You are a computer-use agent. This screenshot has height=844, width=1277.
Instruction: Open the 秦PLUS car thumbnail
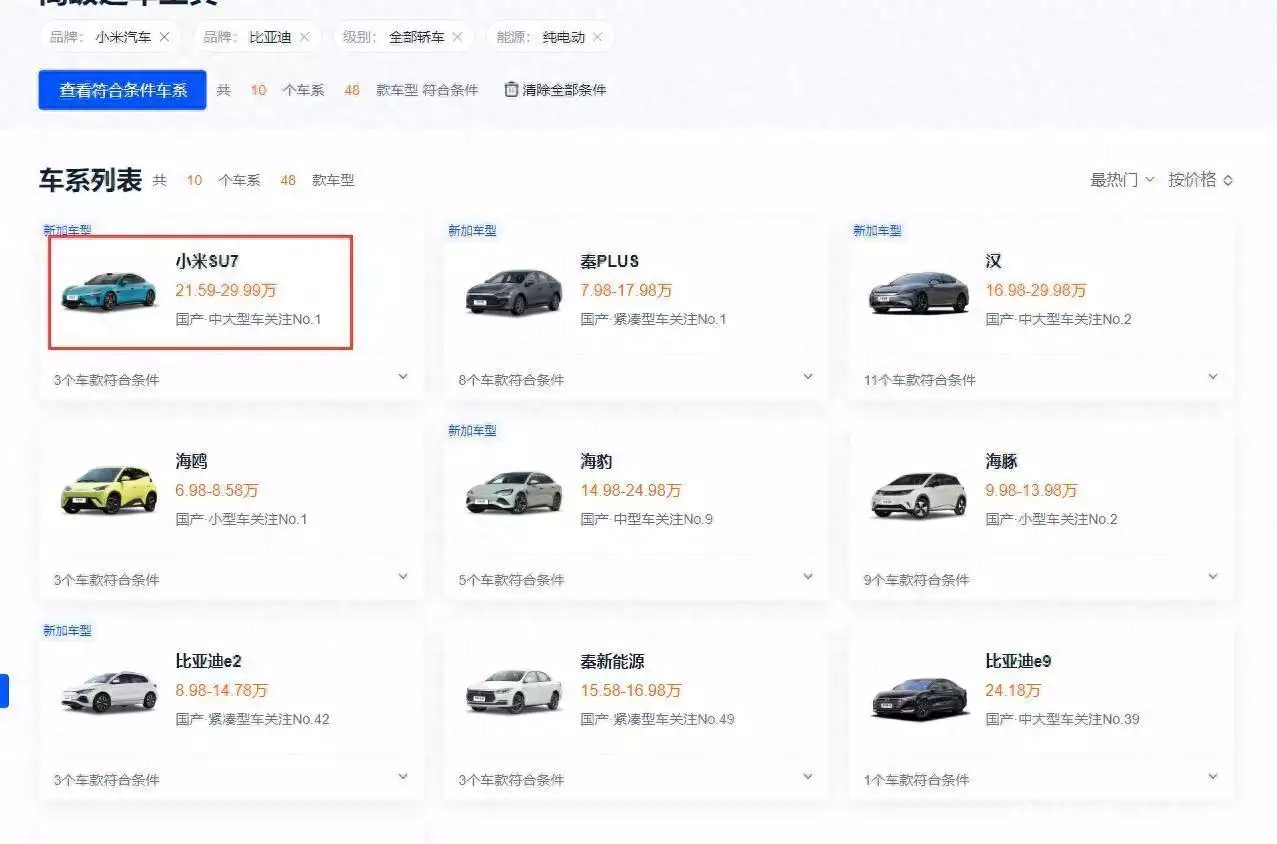point(514,291)
